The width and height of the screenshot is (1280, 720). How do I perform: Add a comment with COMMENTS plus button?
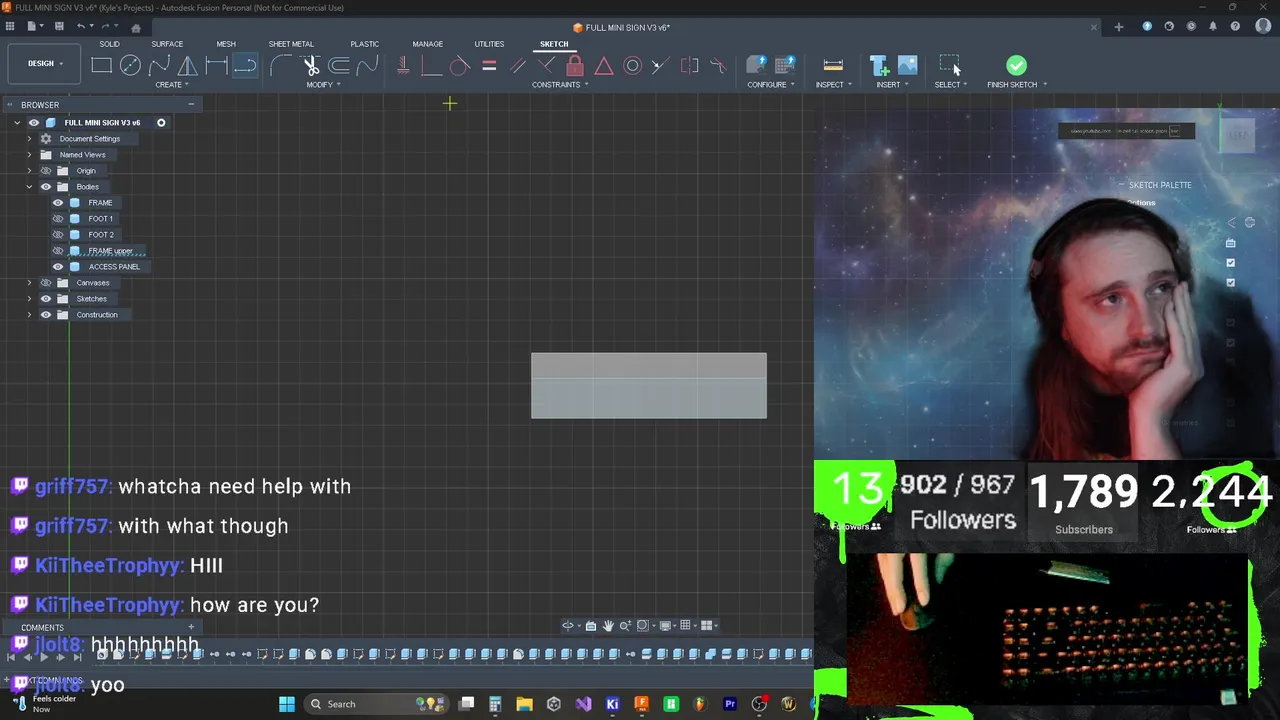[x=191, y=627]
